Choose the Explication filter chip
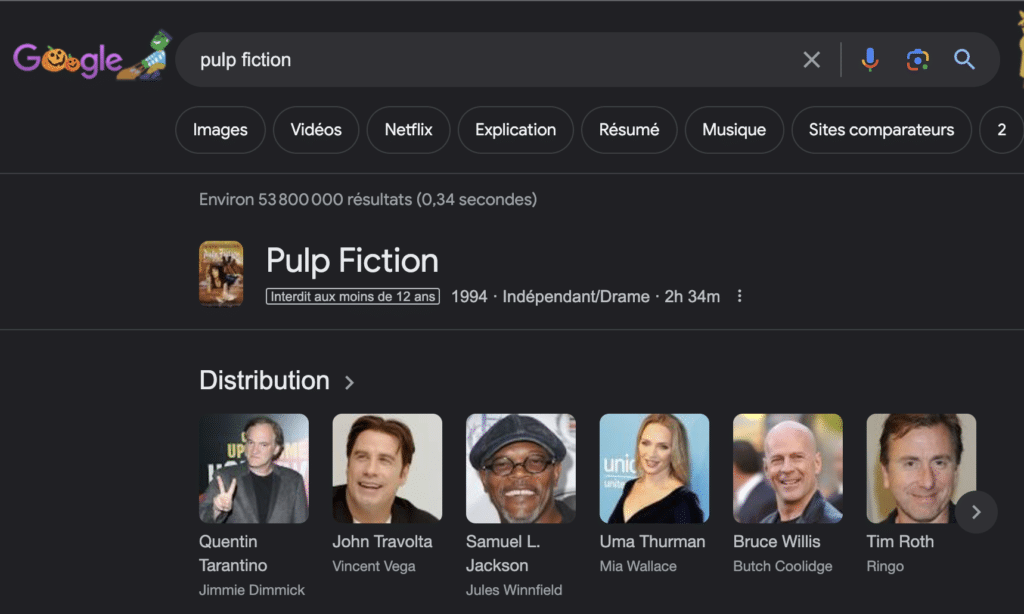Screen dimensions: 1024x614 pos(515,130)
